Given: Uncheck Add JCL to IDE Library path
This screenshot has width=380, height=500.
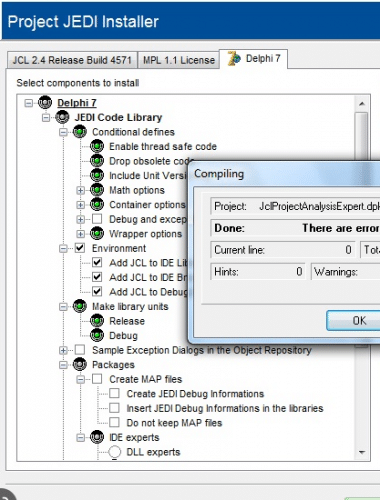Looking at the screenshot, I should pos(97,263).
